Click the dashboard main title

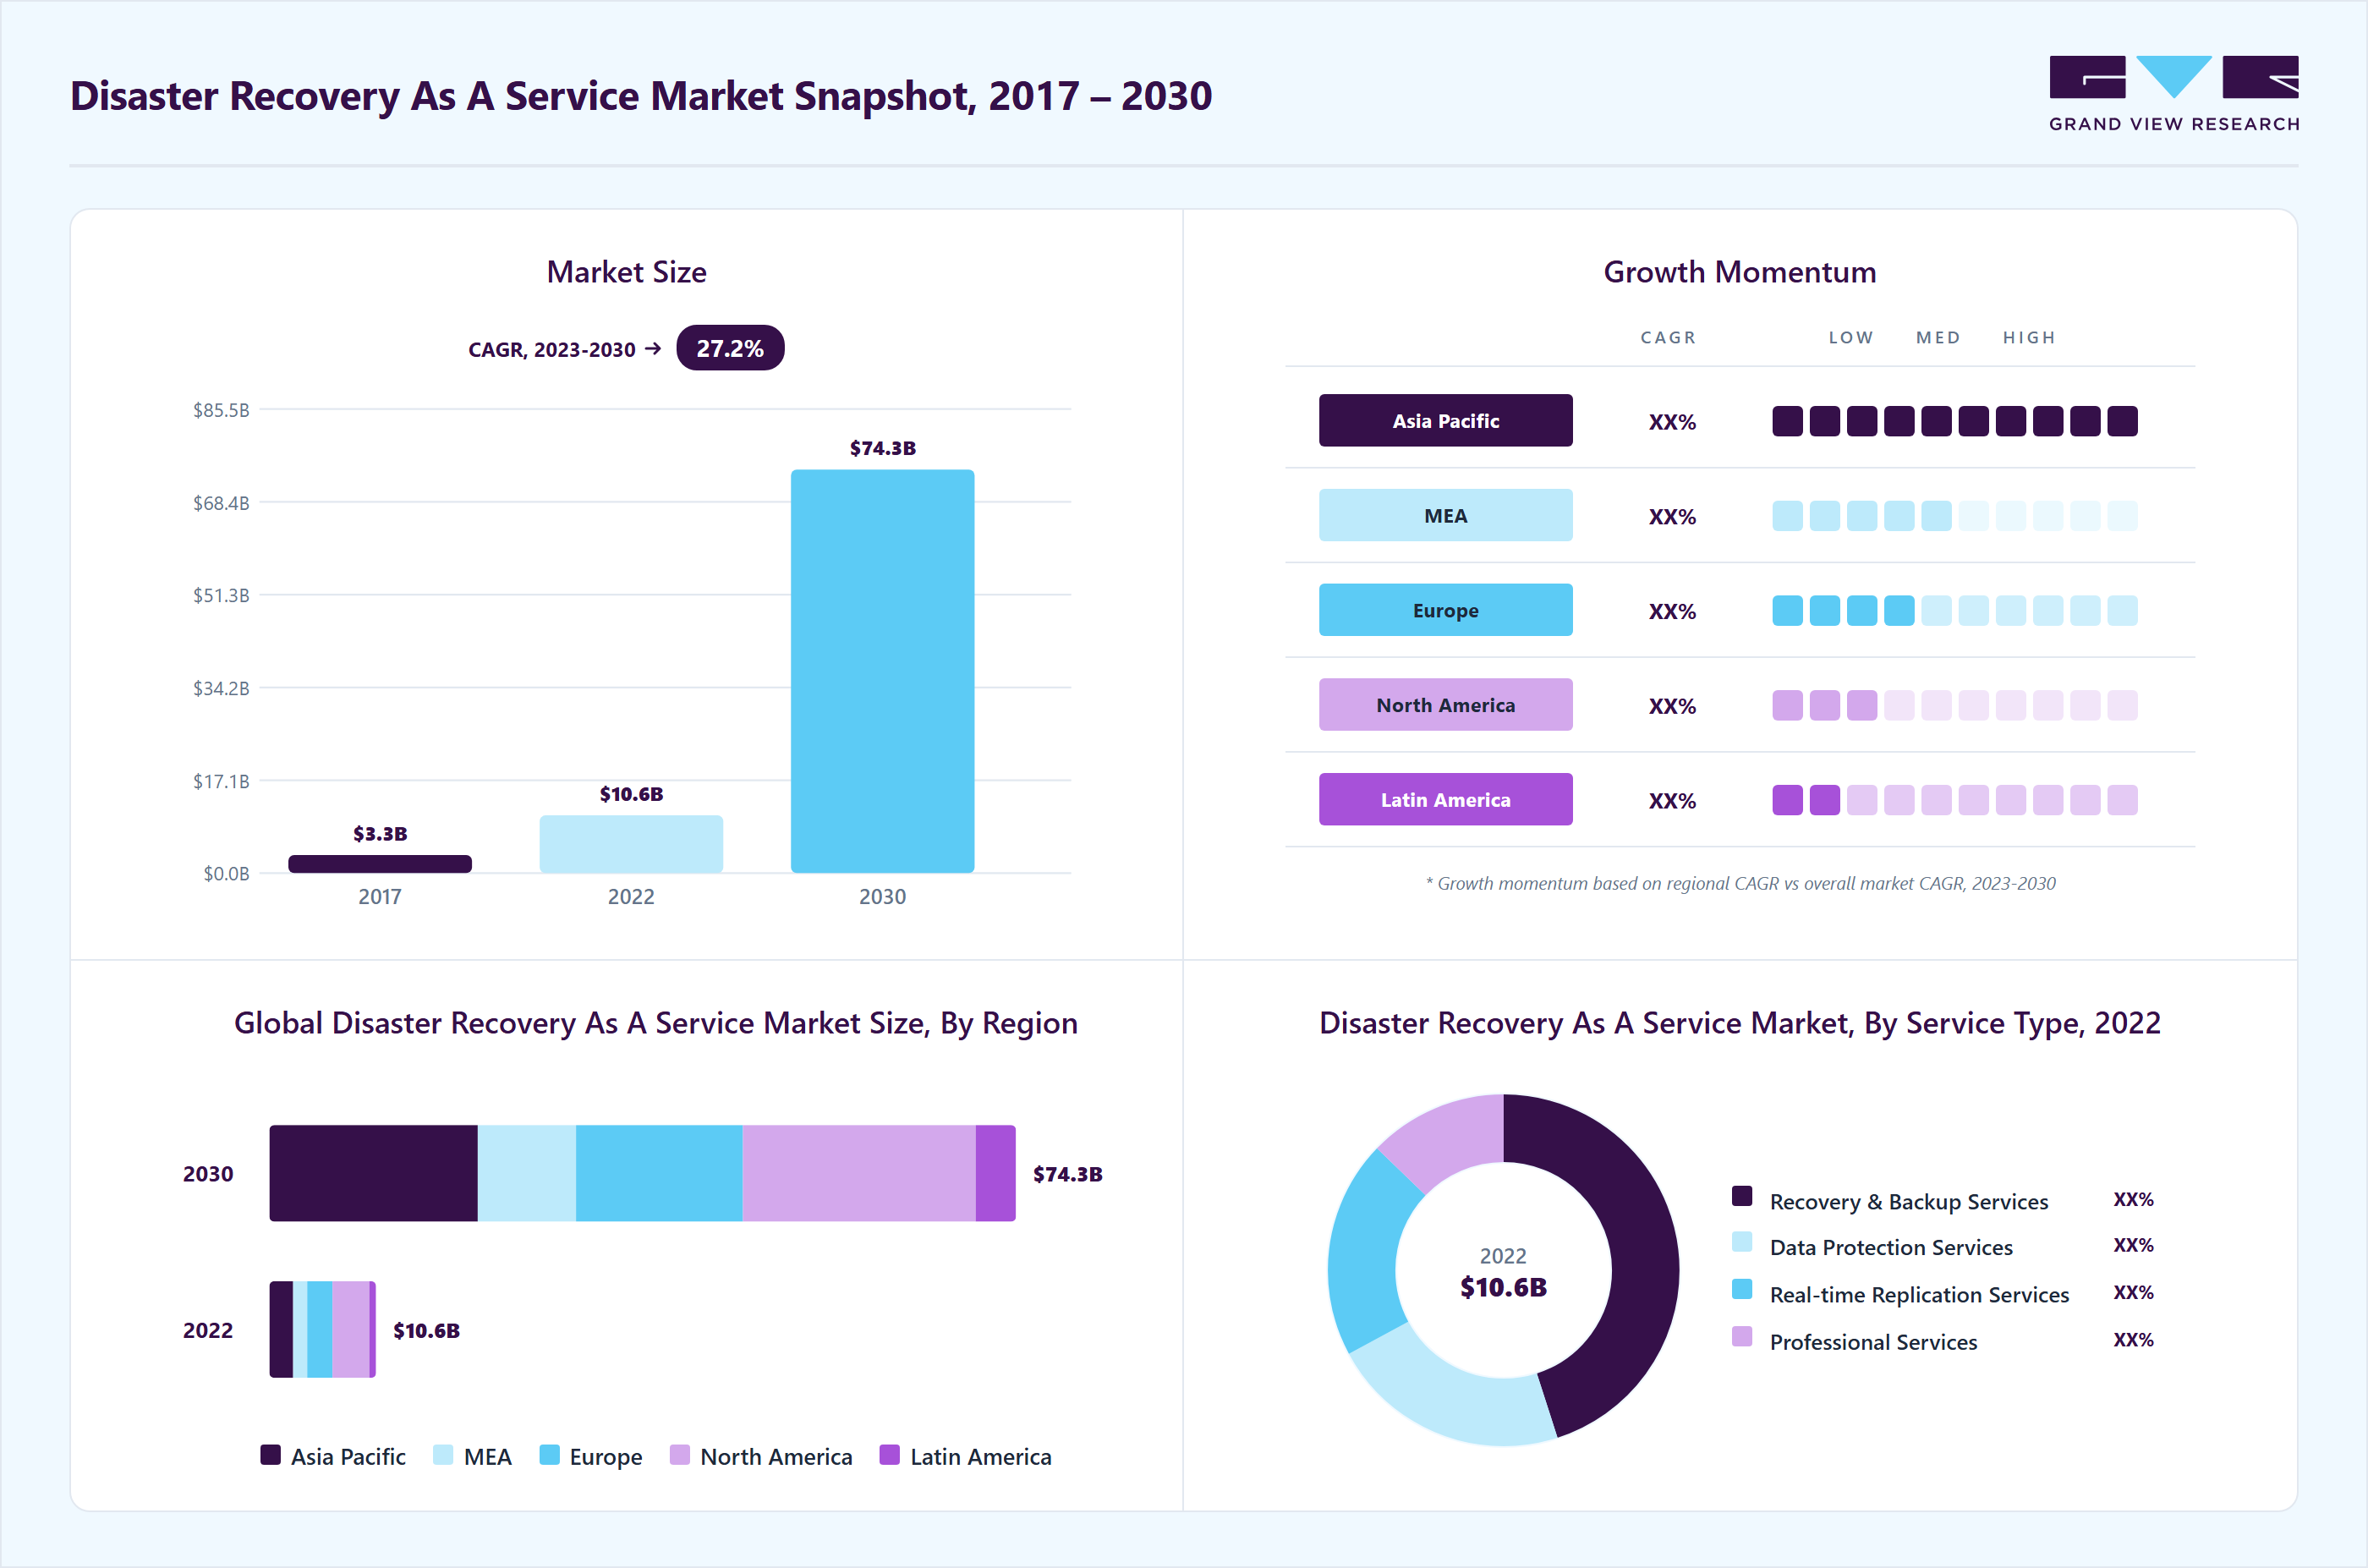[x=641, y=96]
